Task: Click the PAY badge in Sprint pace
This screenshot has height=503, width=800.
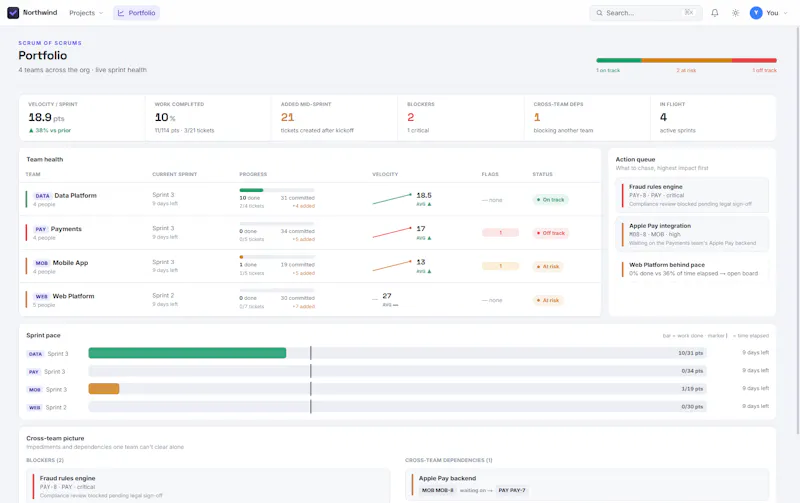Action: pos(34,372)
